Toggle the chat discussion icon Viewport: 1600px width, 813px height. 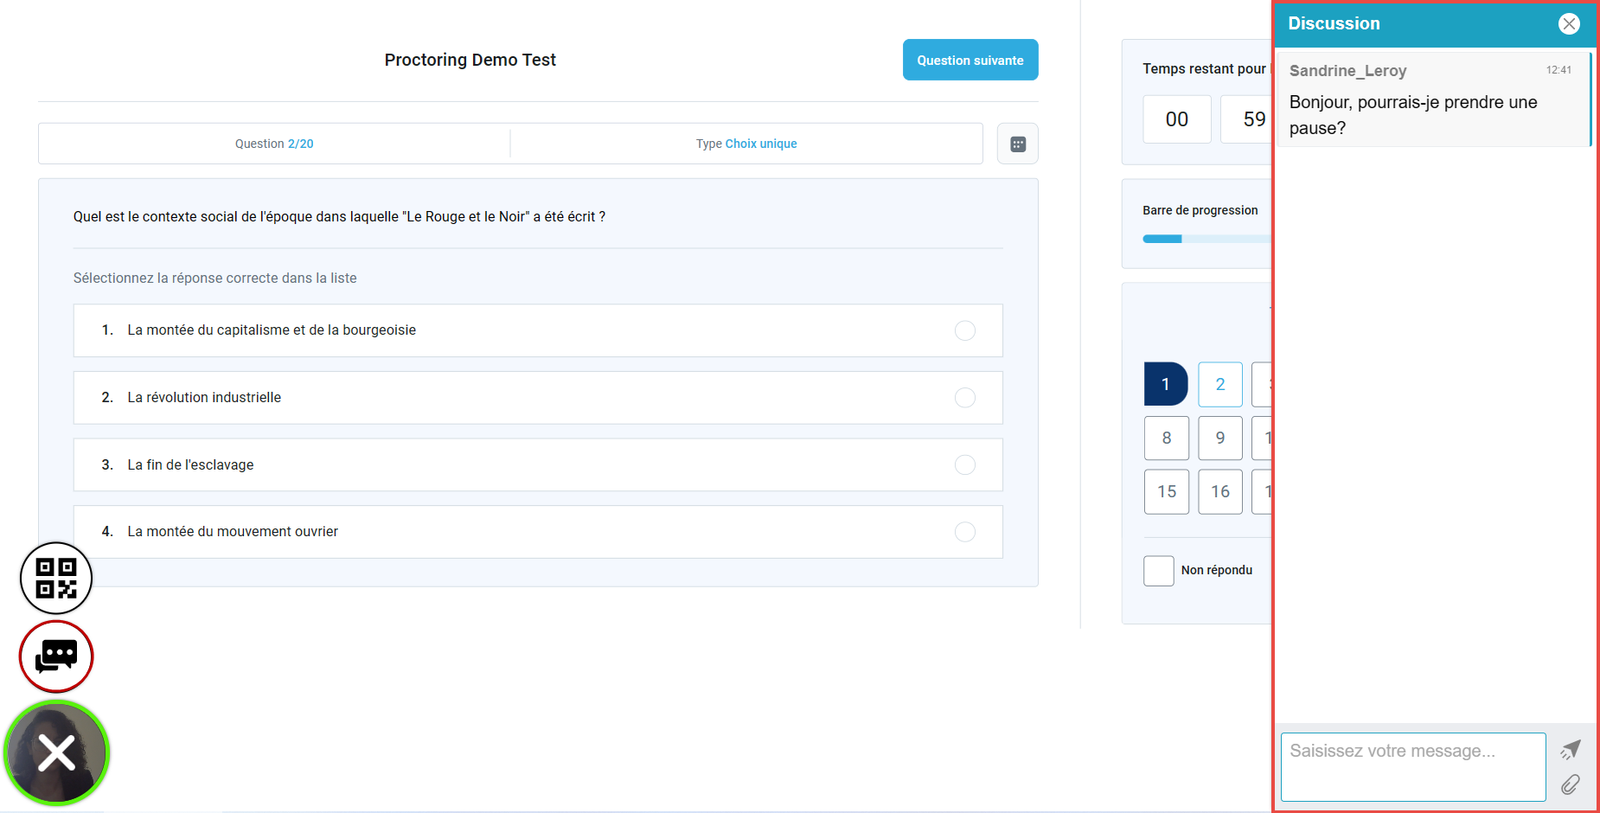(x=56, y=656)
